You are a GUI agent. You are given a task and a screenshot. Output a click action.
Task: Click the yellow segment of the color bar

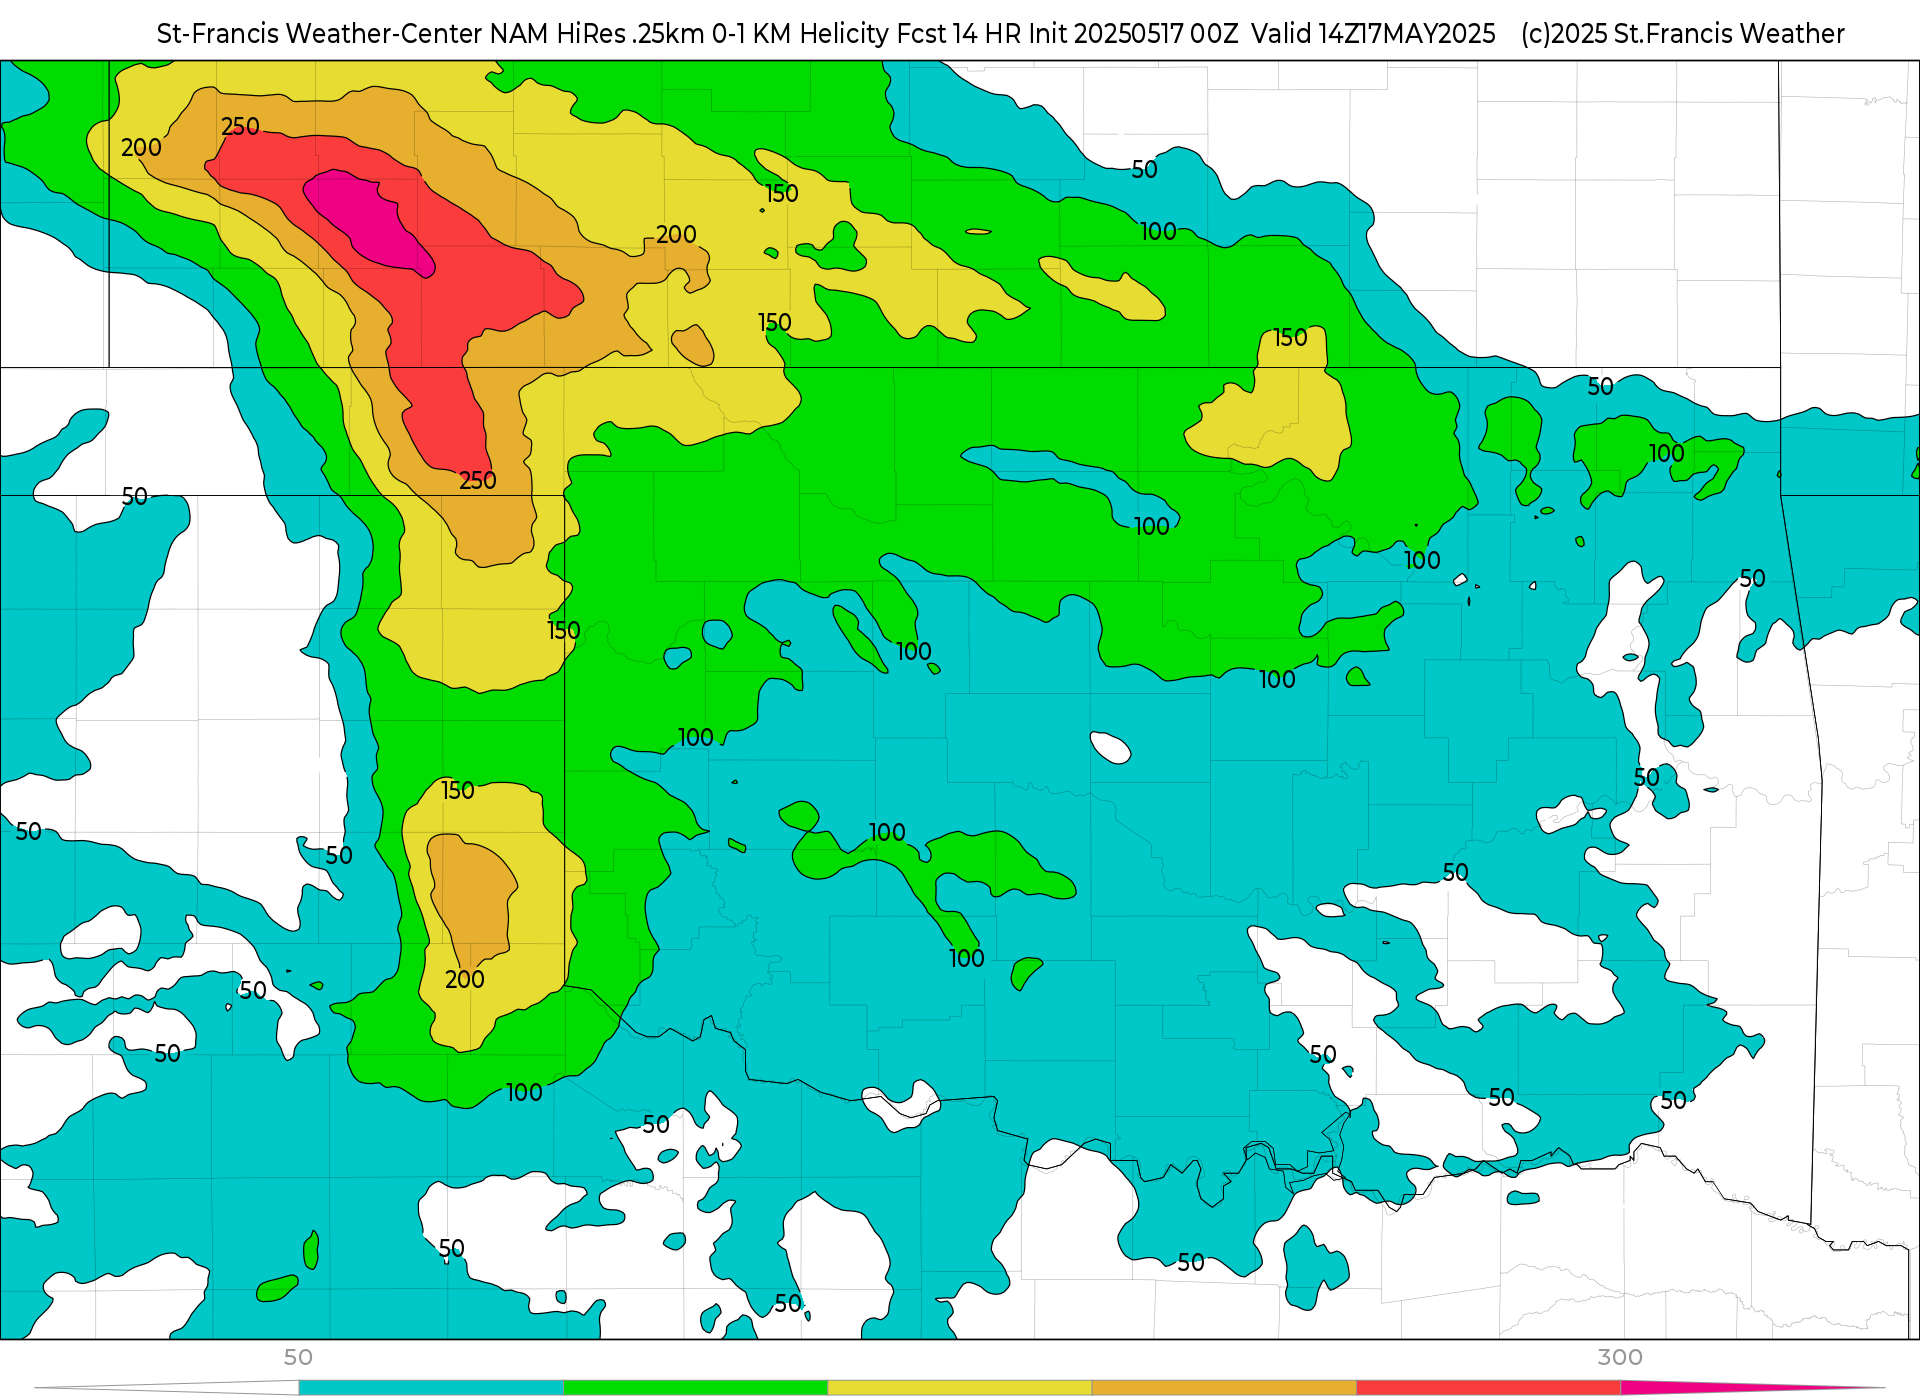point(960,1387)
